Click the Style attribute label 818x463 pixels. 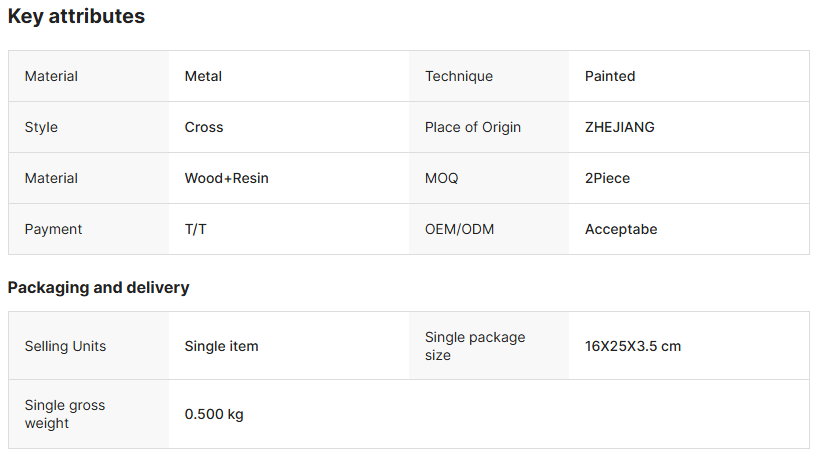pyautogui.click(x=41, y=127)
